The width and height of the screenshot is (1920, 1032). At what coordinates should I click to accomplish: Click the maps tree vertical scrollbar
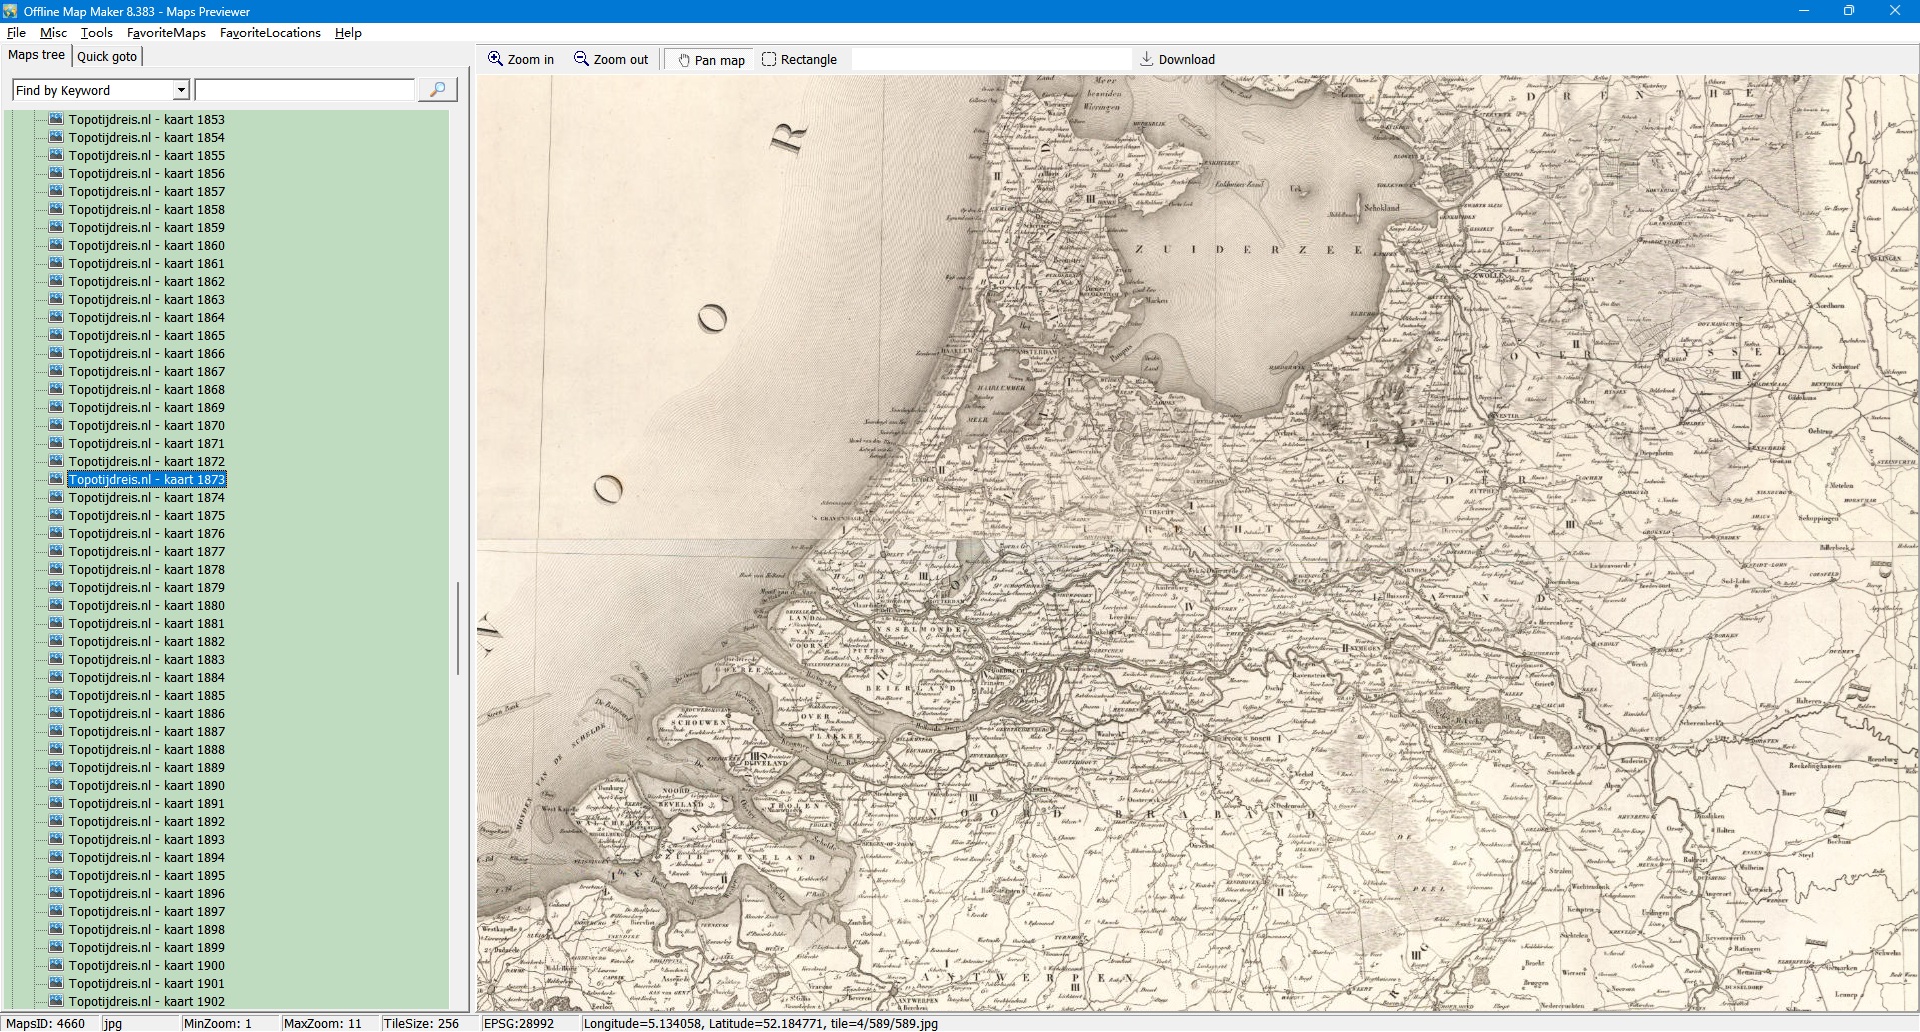tap(458, 628)
